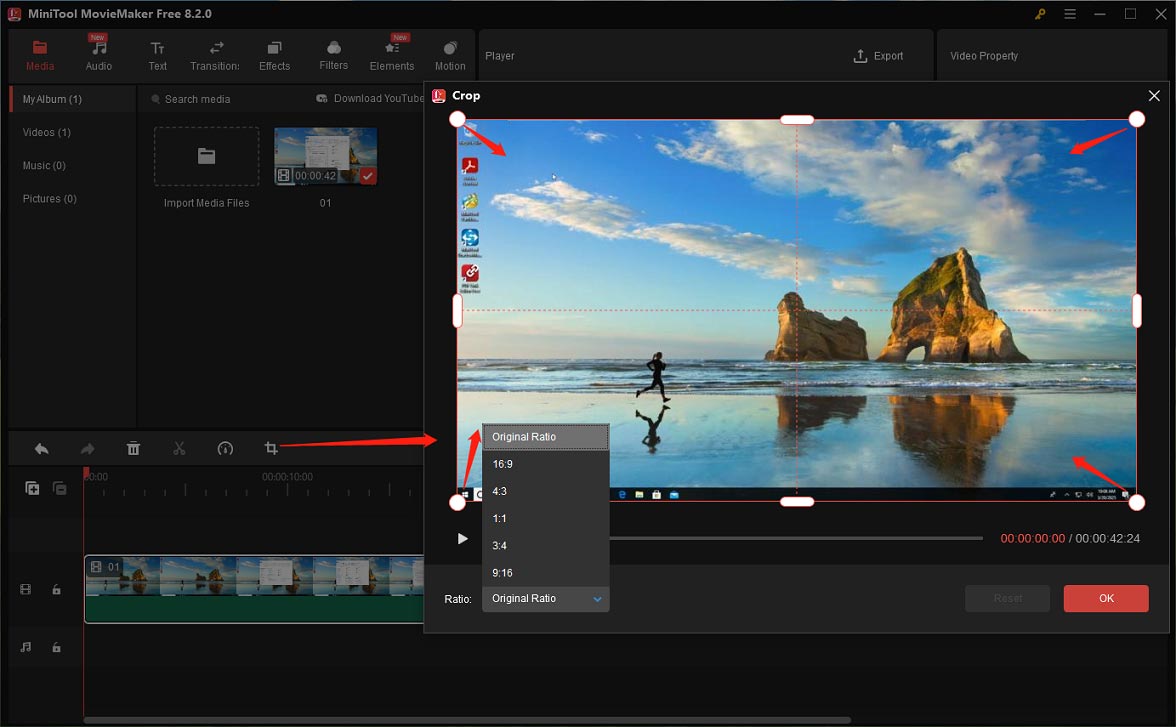Click the bottom-left crop corner handle
The height and width of the screenshot is (727, 1176).
click(458, 503)
